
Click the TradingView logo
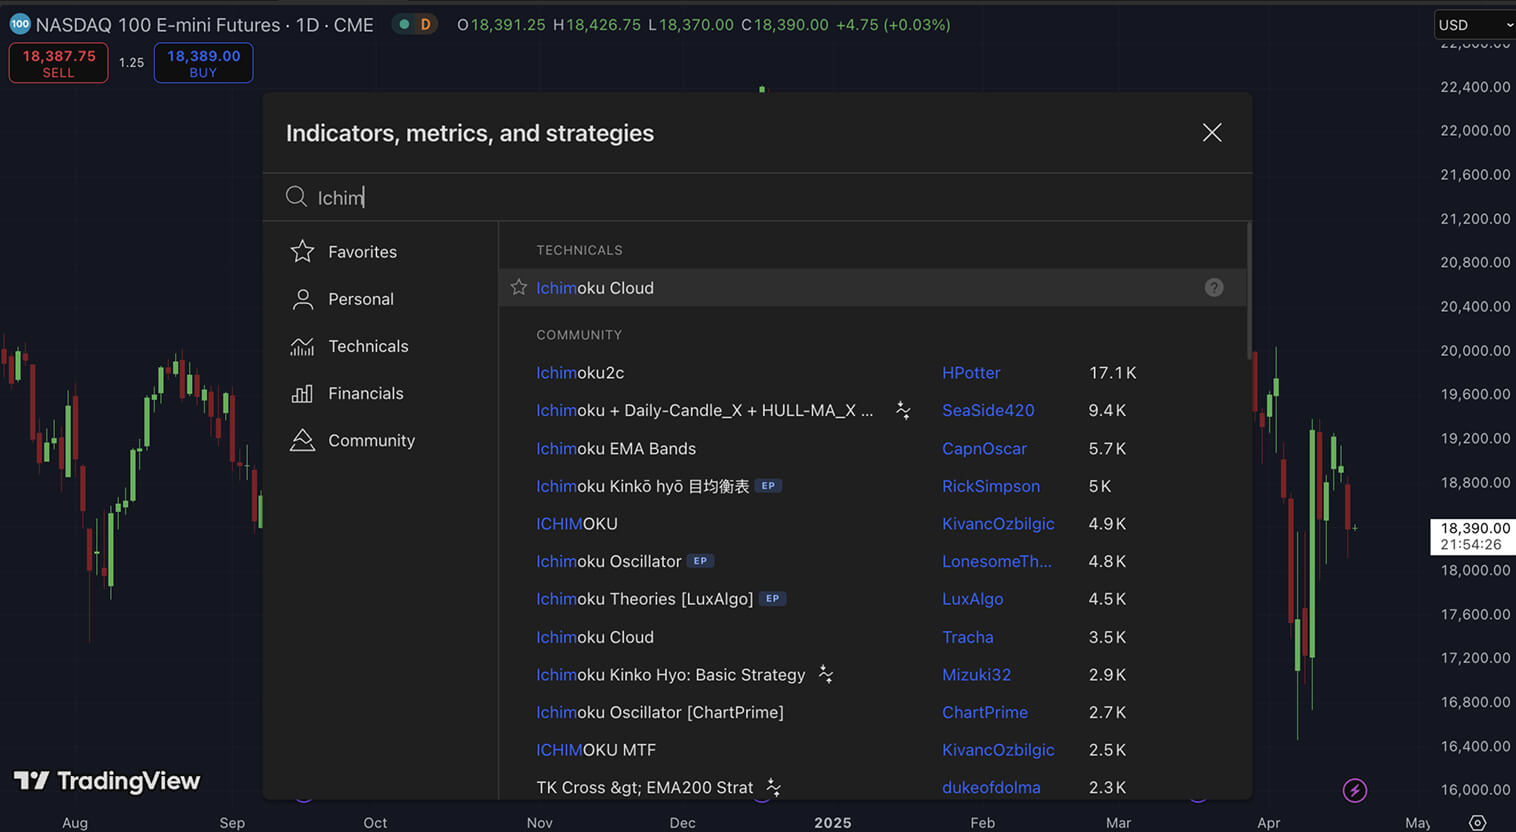(x=107, y=781)
